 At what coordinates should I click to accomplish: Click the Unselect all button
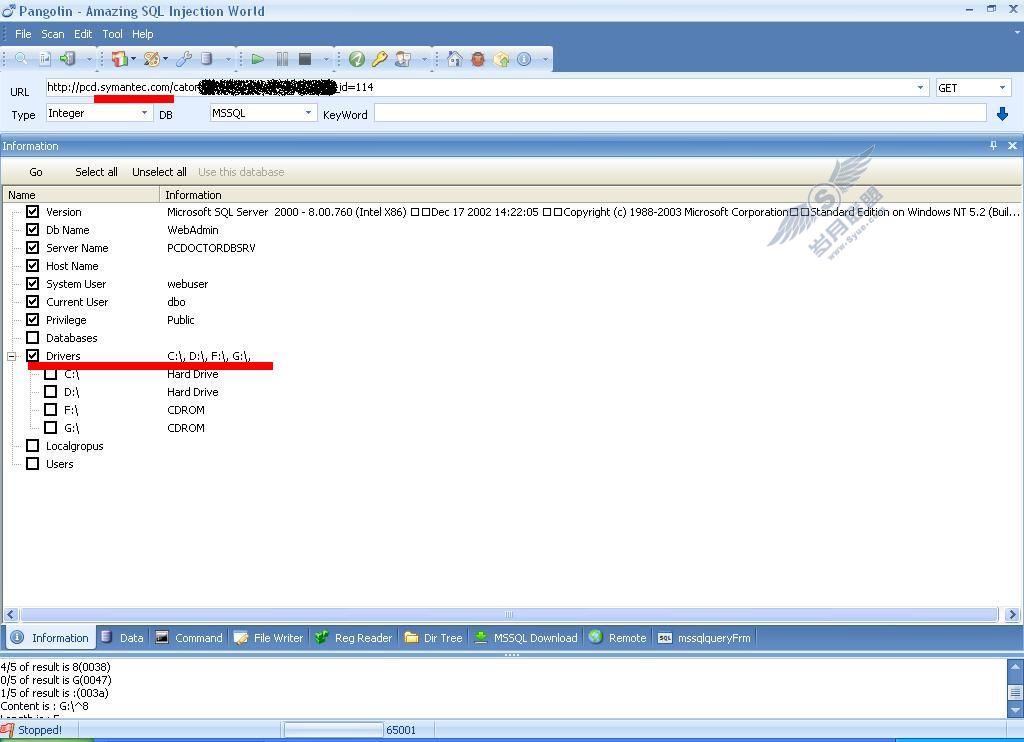point(159,172)
